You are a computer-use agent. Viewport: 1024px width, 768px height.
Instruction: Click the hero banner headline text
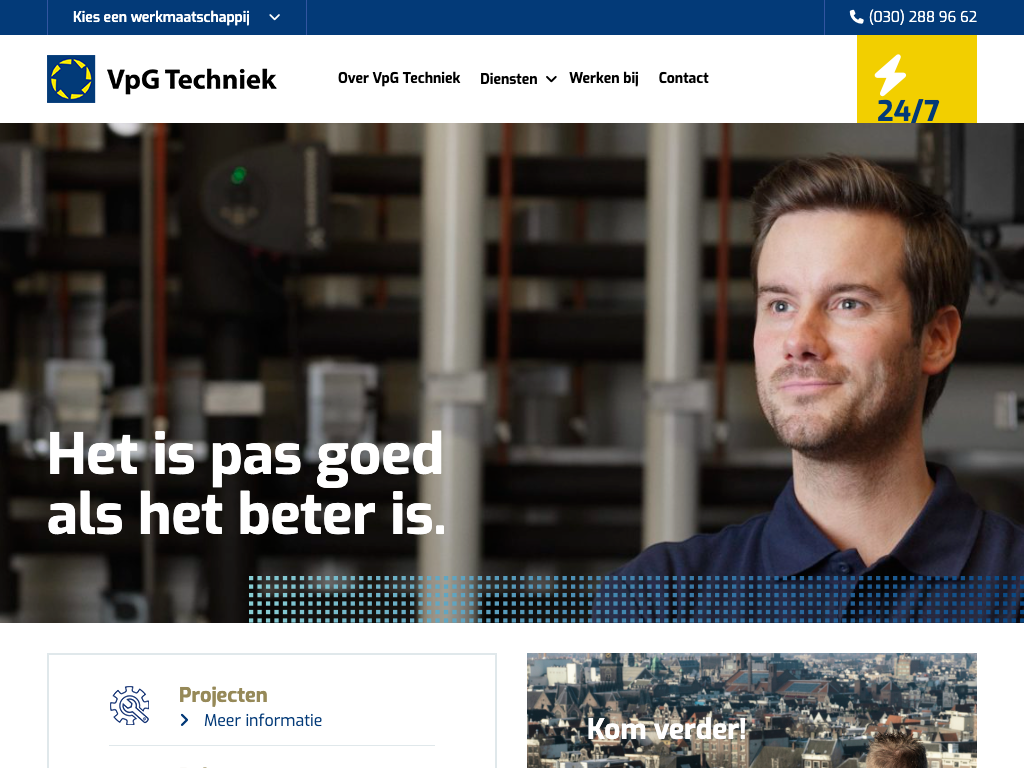coord(247,483)
